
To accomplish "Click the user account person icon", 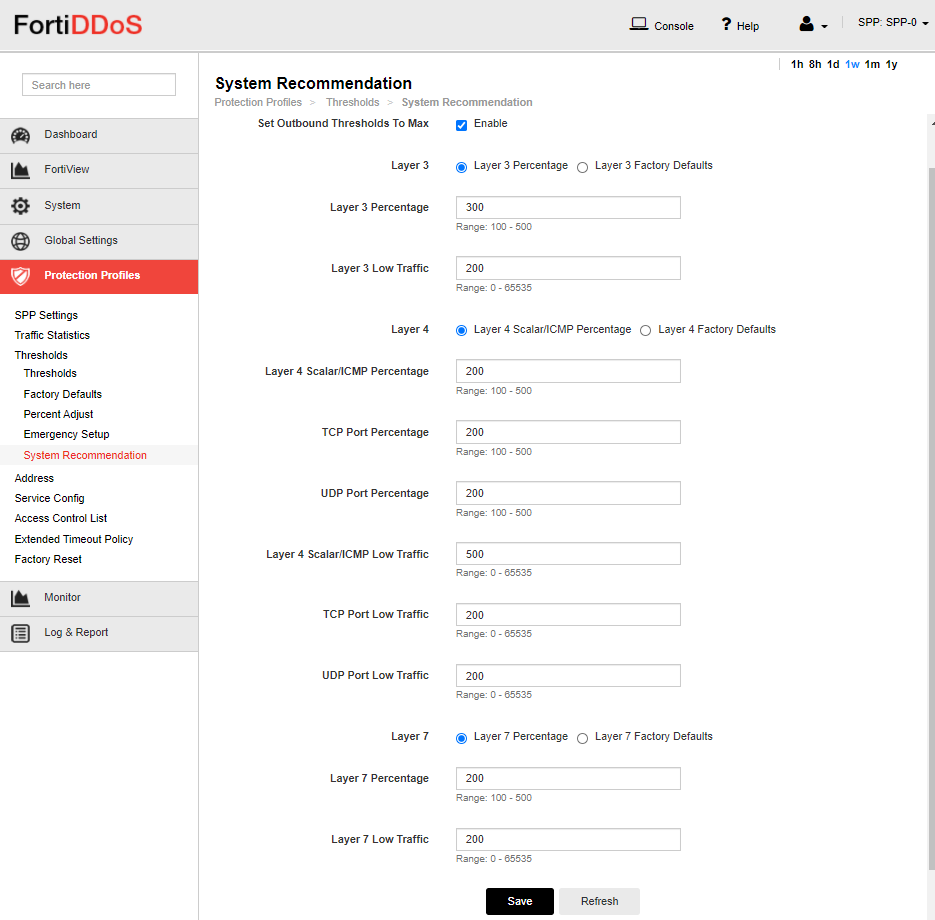I will pos(806,25).
